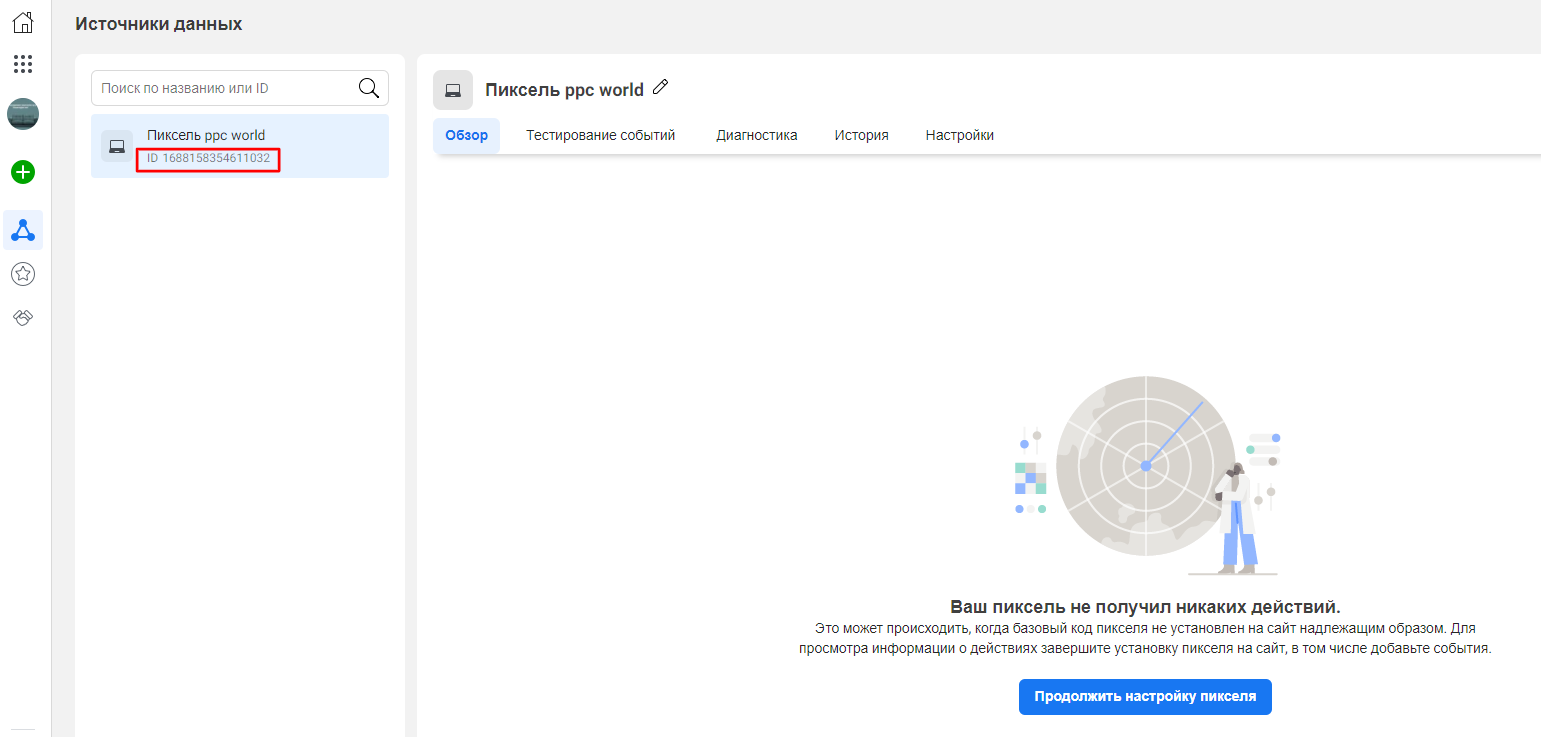Click the radar illustration in empty state
Screen dimensions: 1541x737
[1146, 466]
